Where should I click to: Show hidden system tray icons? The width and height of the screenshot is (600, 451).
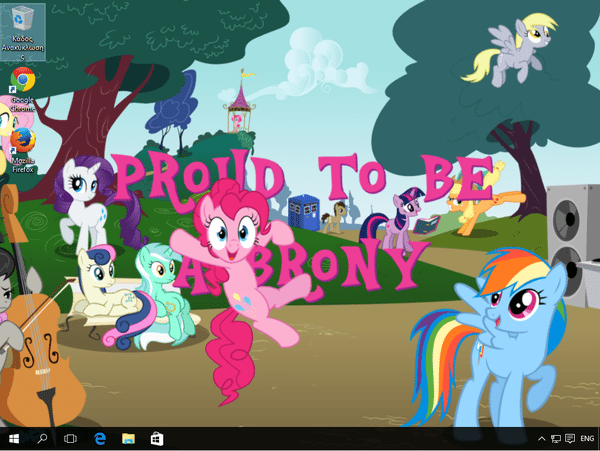click(x=542, y=439)
